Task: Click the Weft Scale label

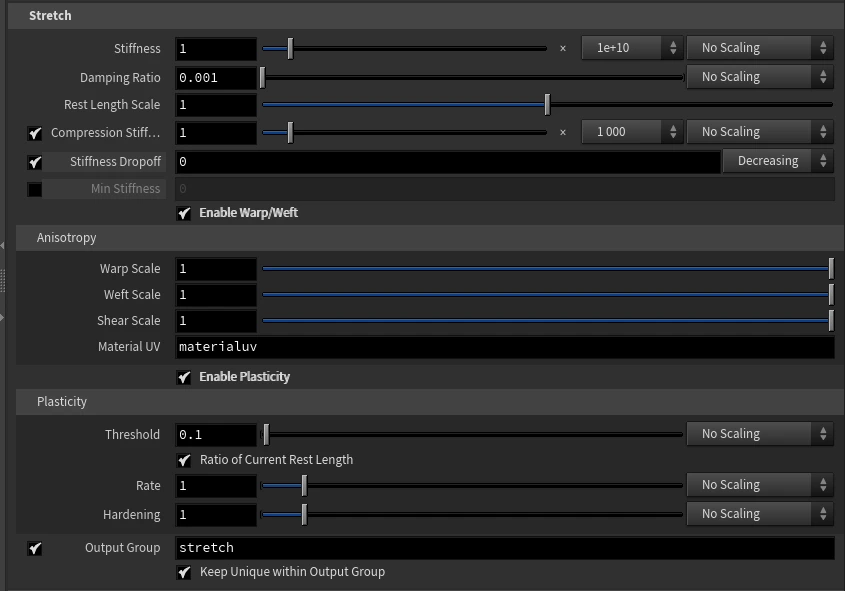Action: pyautogui.click(x=132, y=294)
